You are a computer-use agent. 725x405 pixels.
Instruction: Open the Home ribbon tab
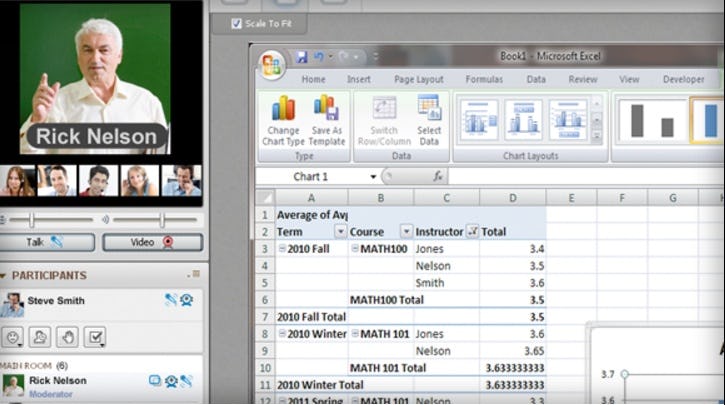tap(313, 80)
